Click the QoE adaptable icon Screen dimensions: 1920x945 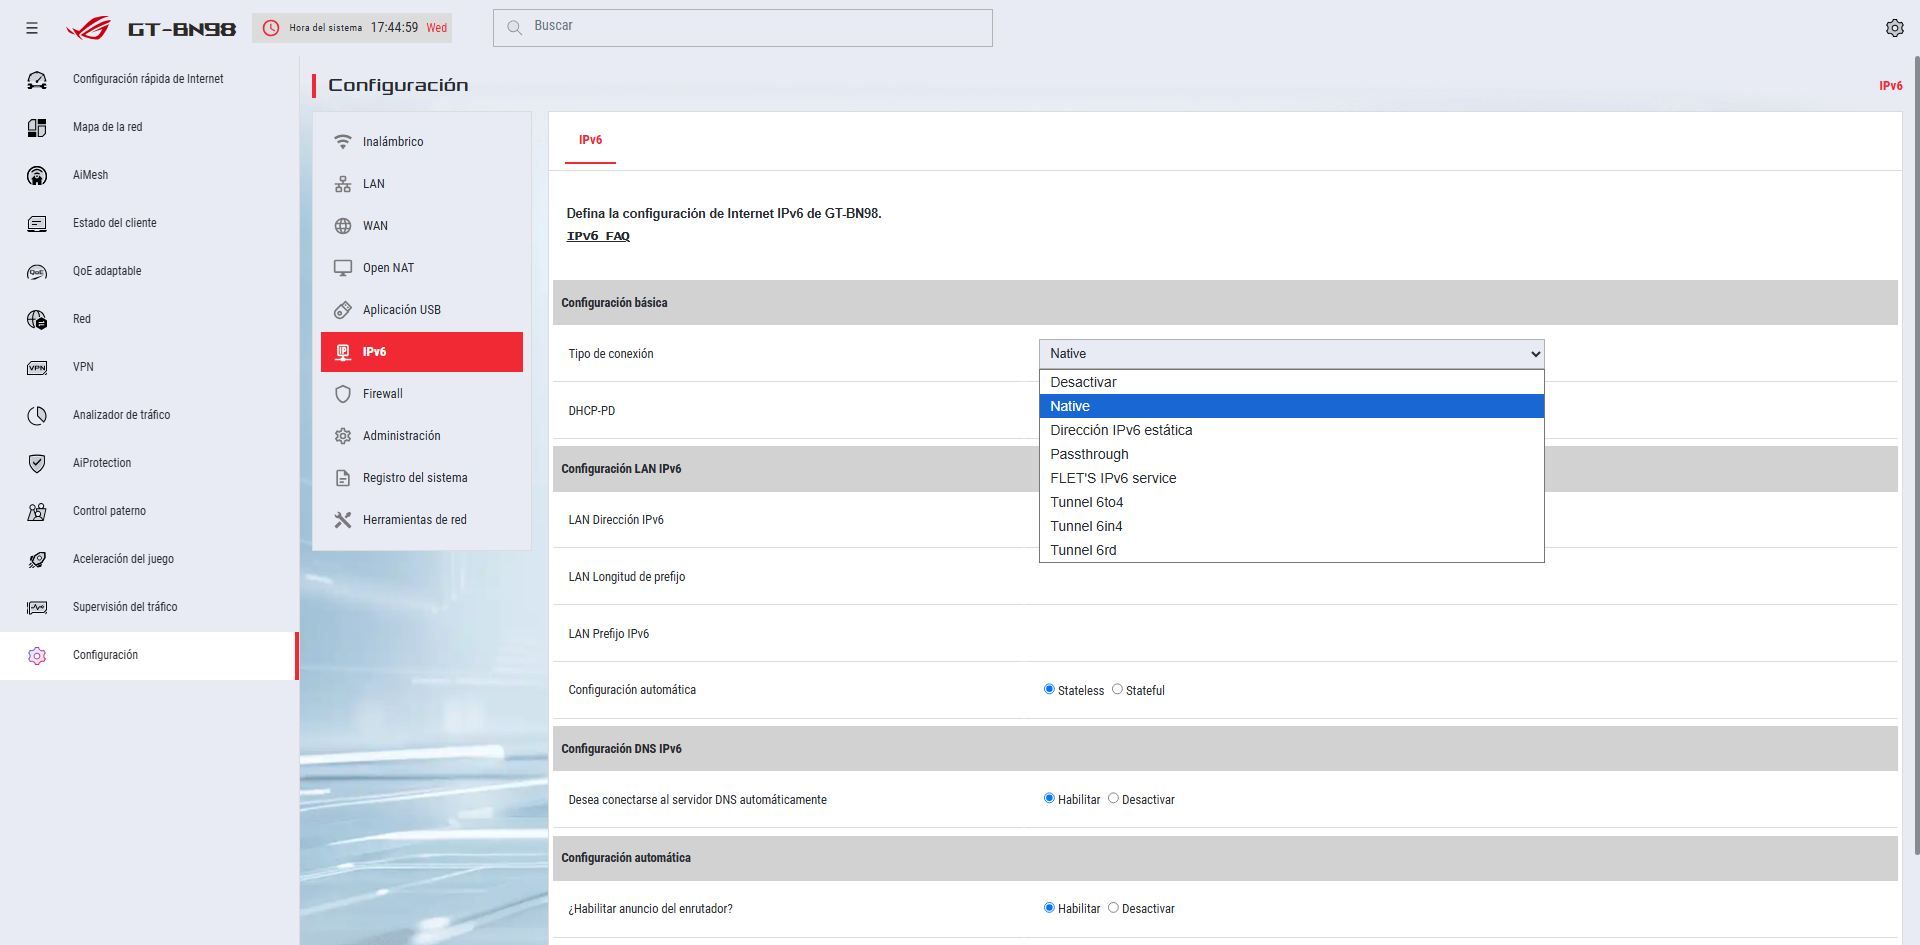click(x=37, y=271)
